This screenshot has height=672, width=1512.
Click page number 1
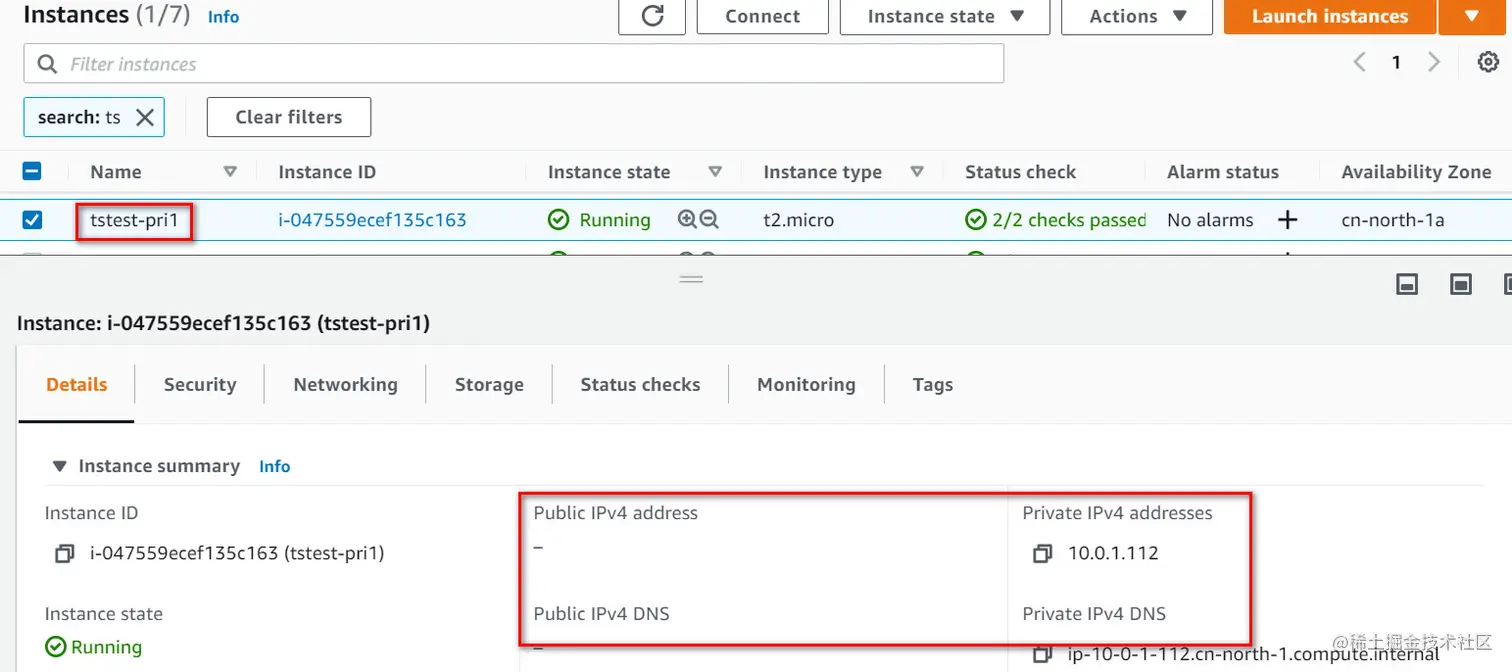pyautogui.click(x=1396, y=63)
